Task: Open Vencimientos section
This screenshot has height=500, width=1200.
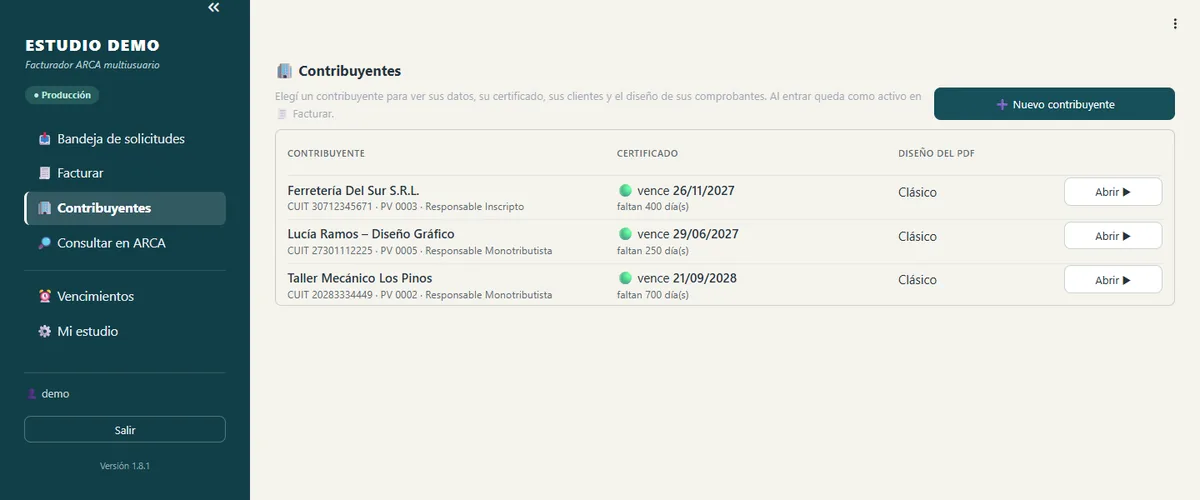Action: 125,296
